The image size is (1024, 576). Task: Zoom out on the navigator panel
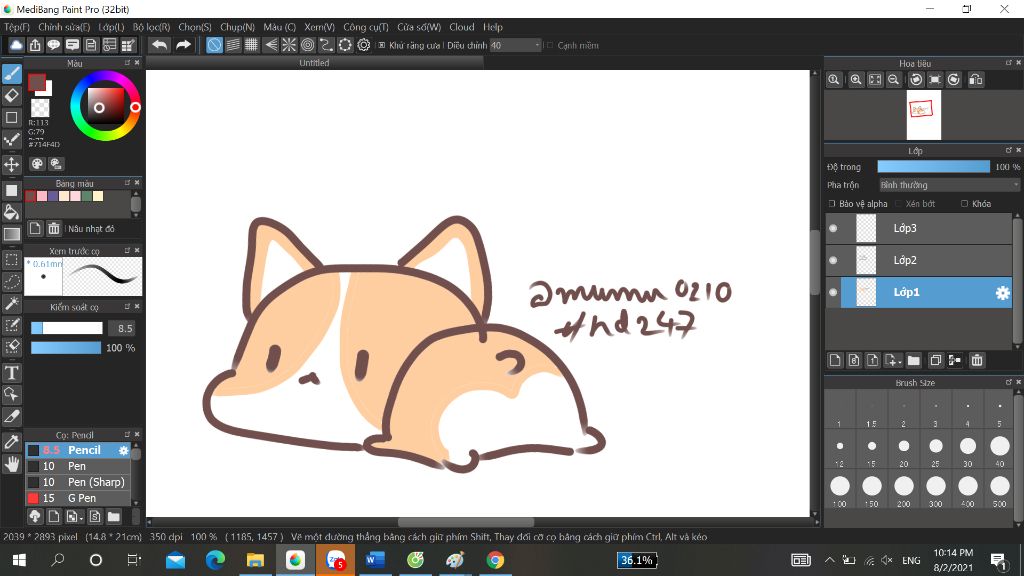pos(893,80)
